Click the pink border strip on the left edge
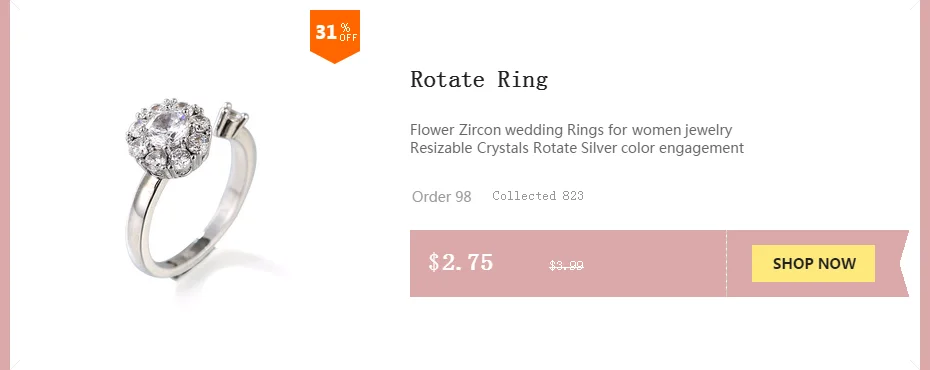 (5, 185)
